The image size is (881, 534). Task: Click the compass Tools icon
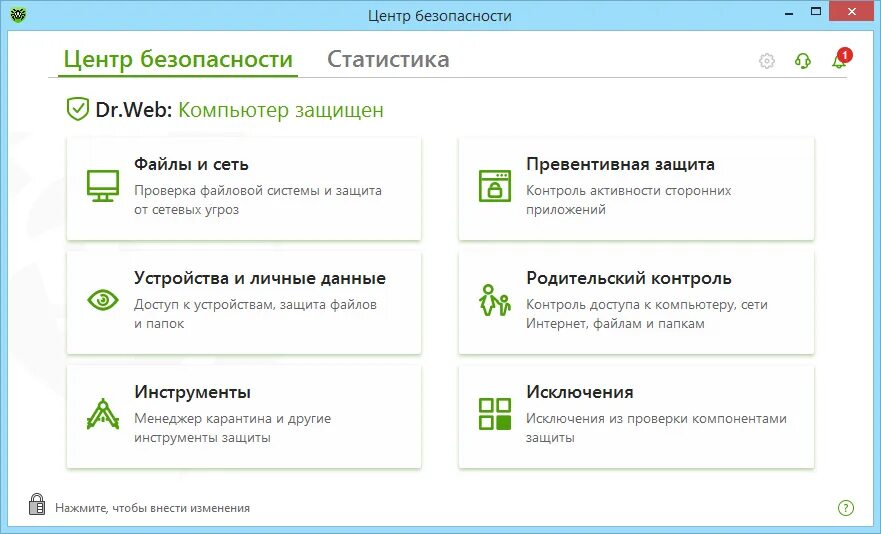click(x=103, y=414)
